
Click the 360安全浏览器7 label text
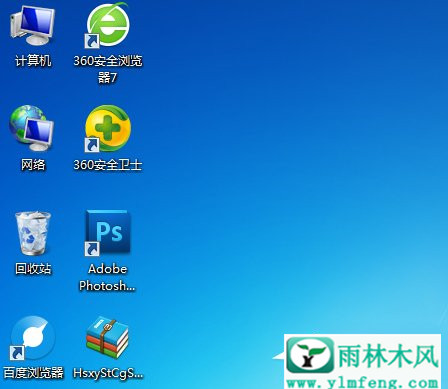click(x=108, y=69)
